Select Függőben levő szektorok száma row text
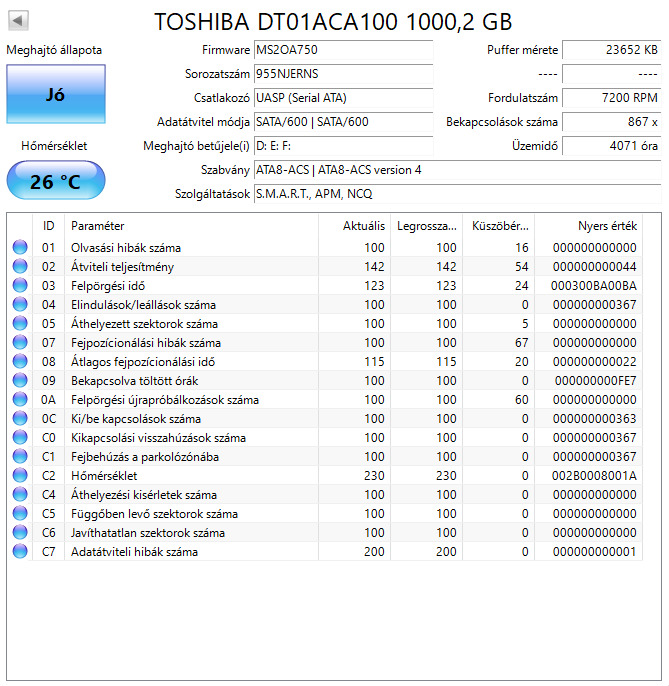669x686 pixels. click(154, 514)
